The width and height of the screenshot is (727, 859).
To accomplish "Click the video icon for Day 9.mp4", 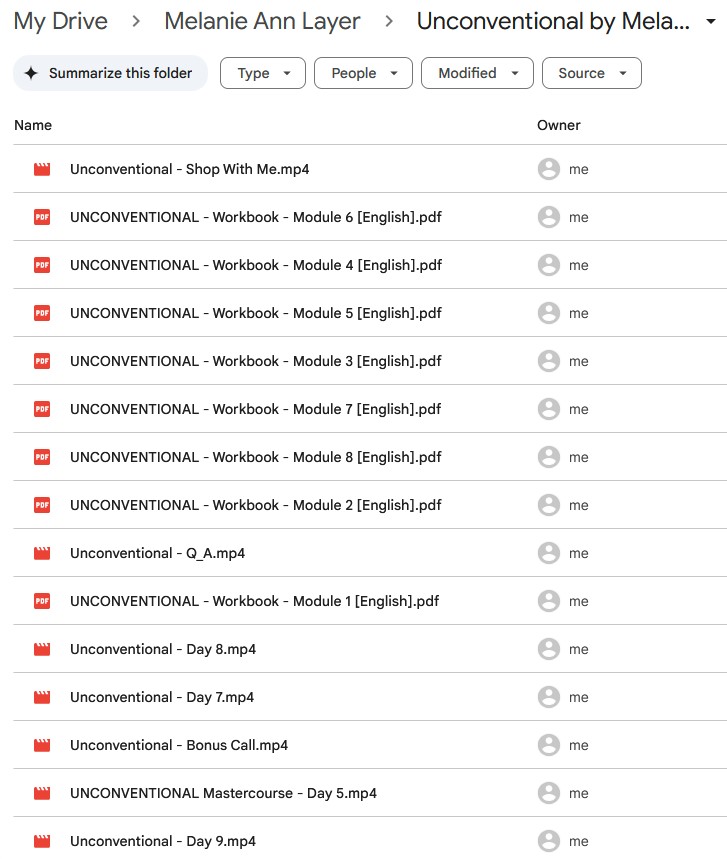I will (42, 842).
